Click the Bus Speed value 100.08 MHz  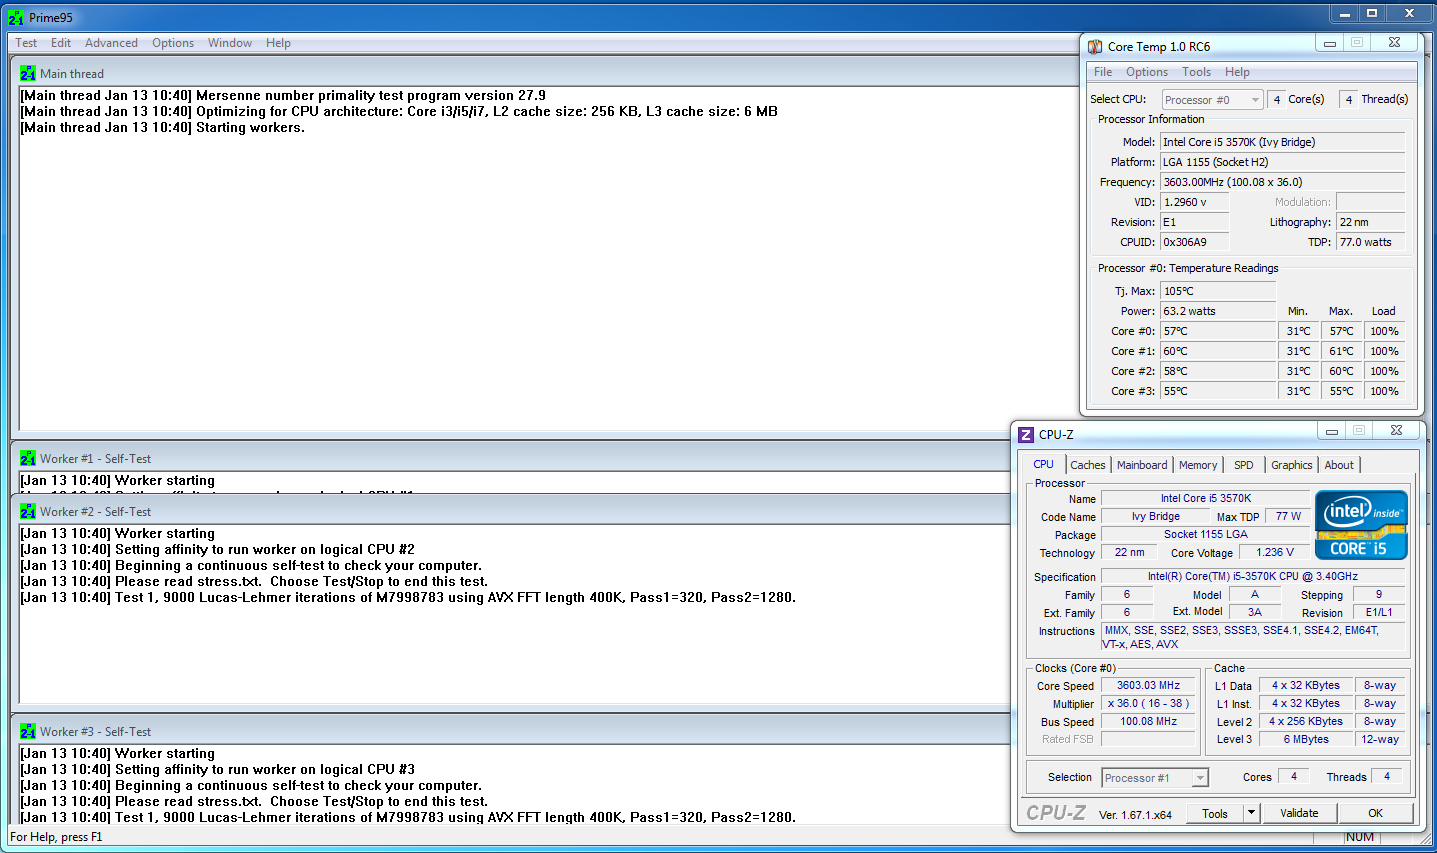[x=1149, y=722]
